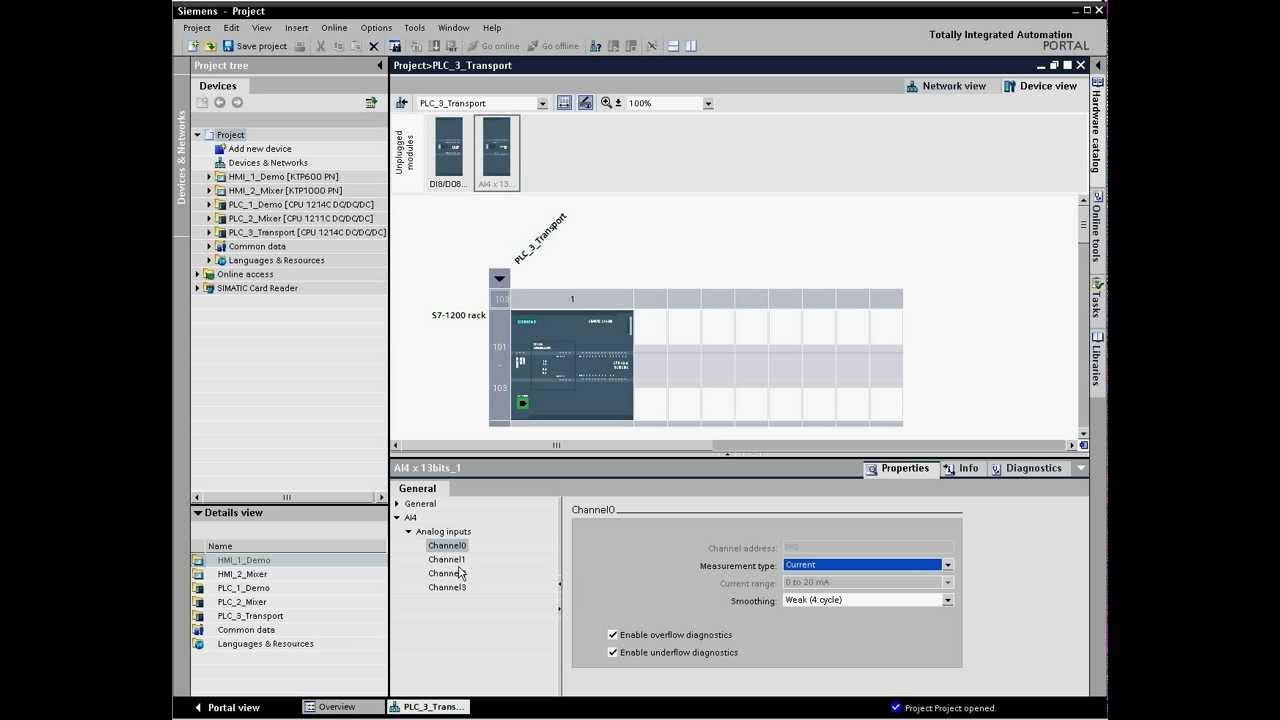This screenshot has height=720, width=1280.
Task: Expand the General node in properties tree
Action: tap(397, 504)
